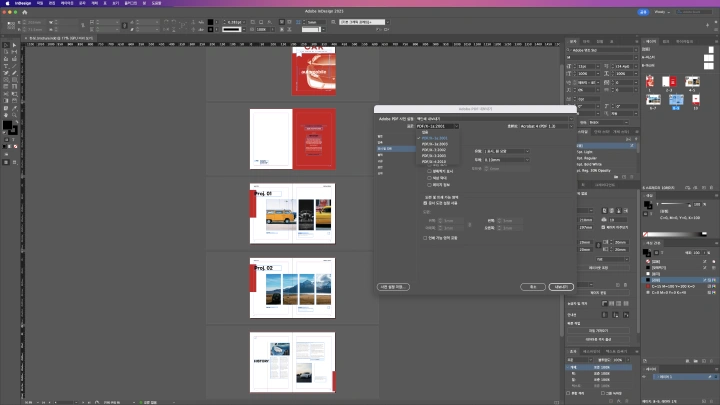The image size is (720, 405).
Task: Click the Share button icon top right
Action: pos(643,12)
